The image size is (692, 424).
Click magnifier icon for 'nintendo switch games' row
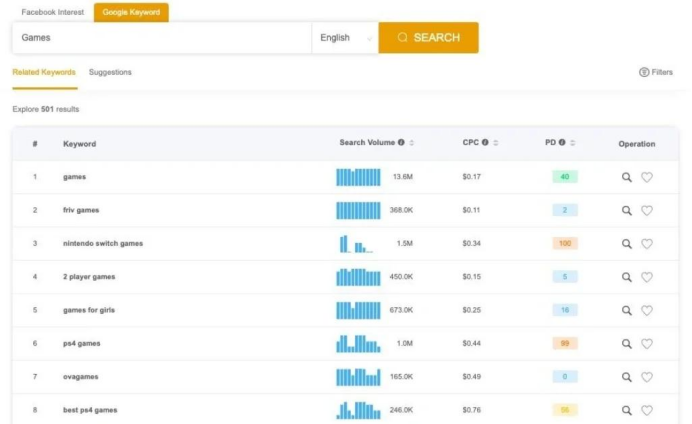pyautogui.click(x=627, y=244)
